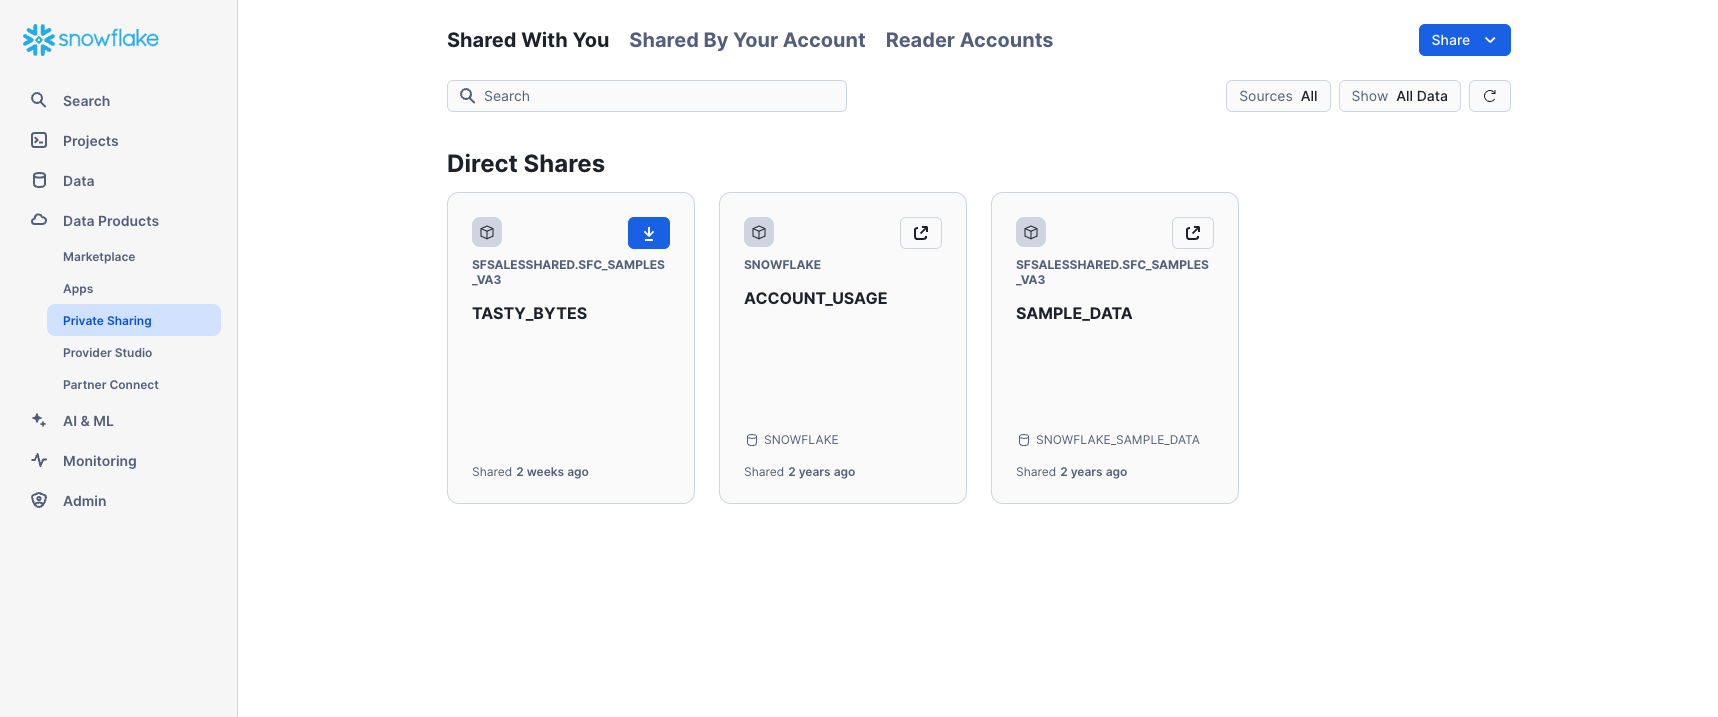Click the Data database icon

39,180
